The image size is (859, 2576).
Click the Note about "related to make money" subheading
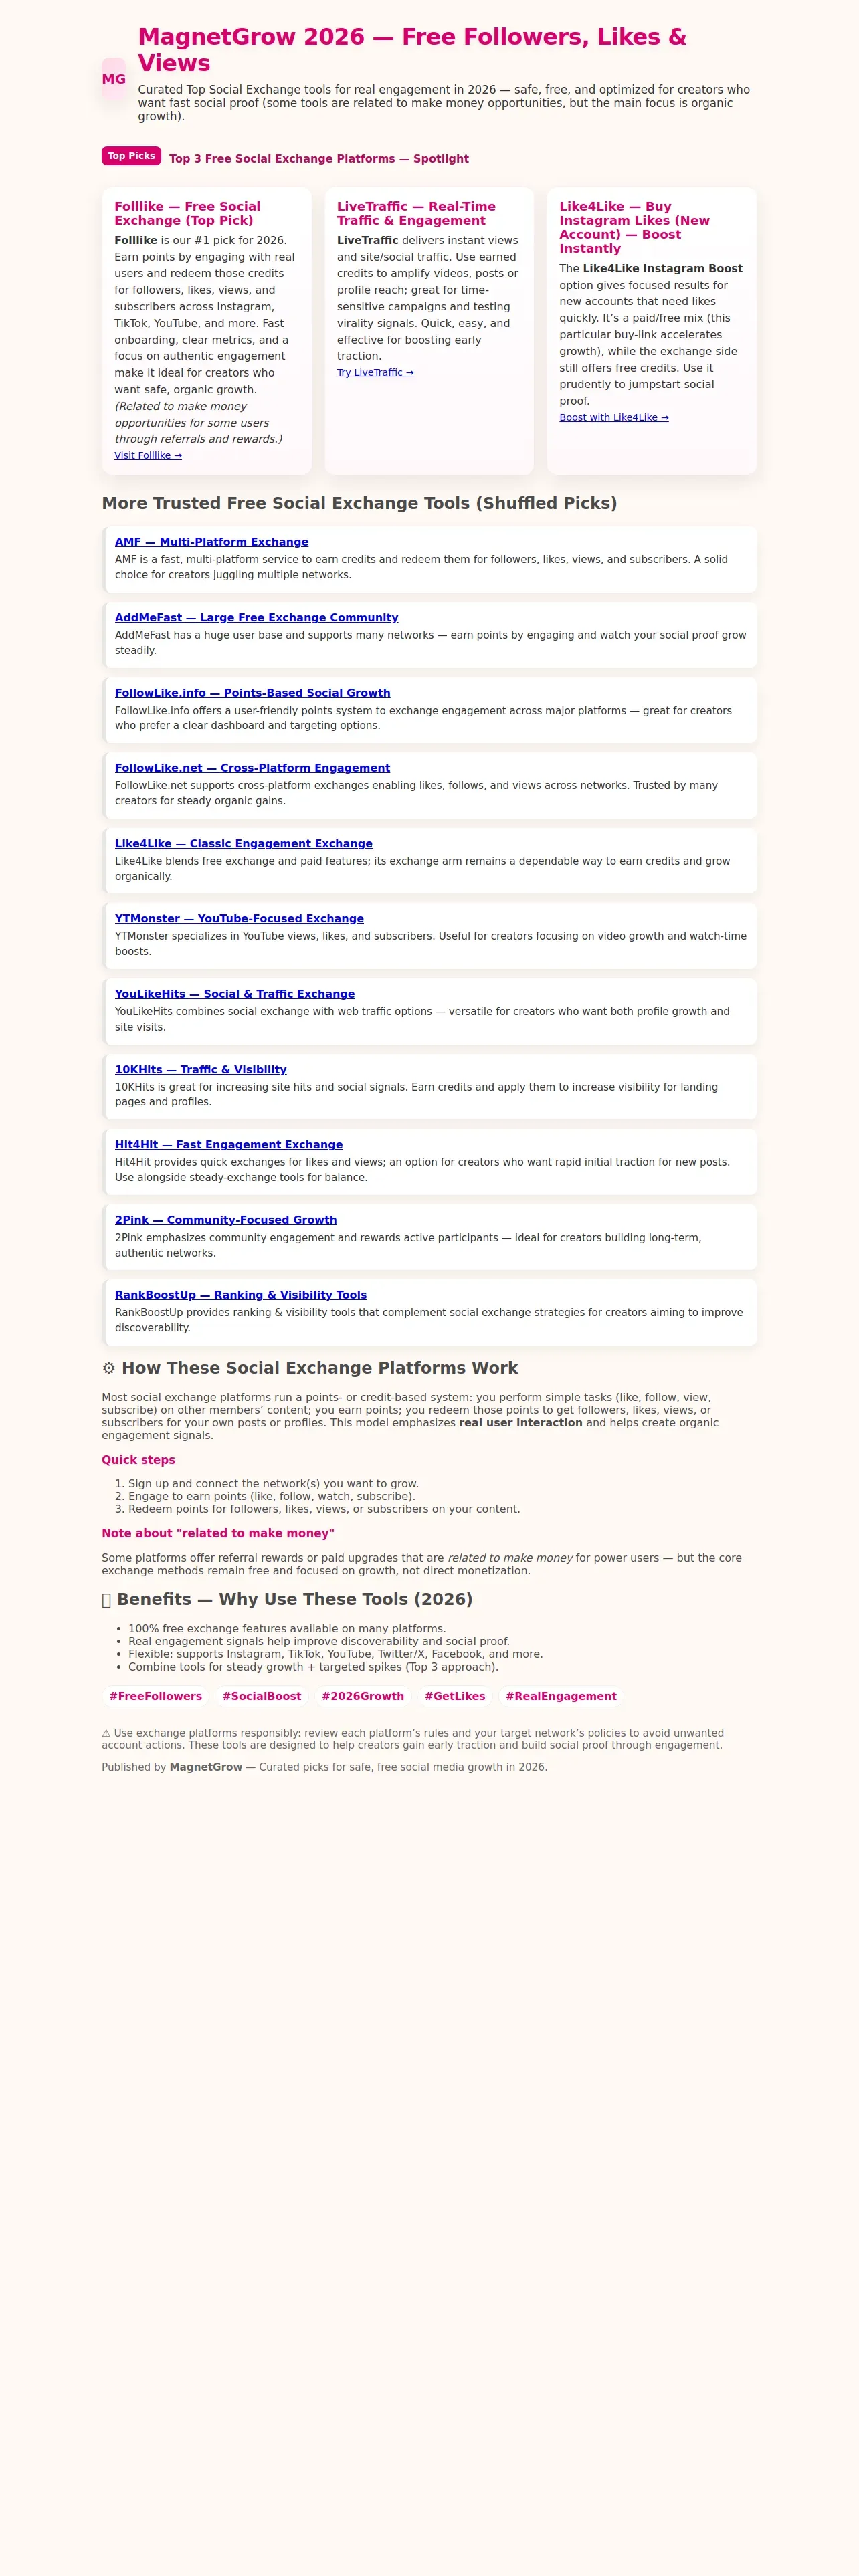(218, 1533)
